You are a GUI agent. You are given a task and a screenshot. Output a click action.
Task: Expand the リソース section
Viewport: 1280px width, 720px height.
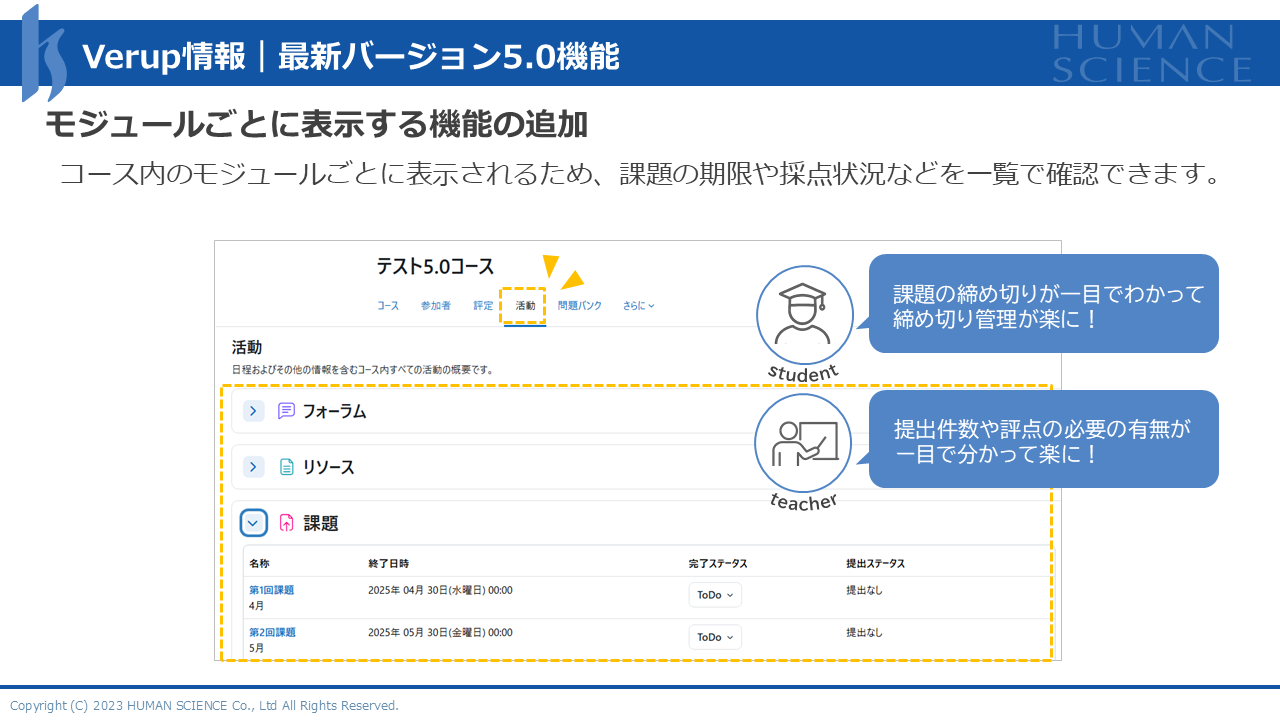pyautogui.click(x=254, y=467)
